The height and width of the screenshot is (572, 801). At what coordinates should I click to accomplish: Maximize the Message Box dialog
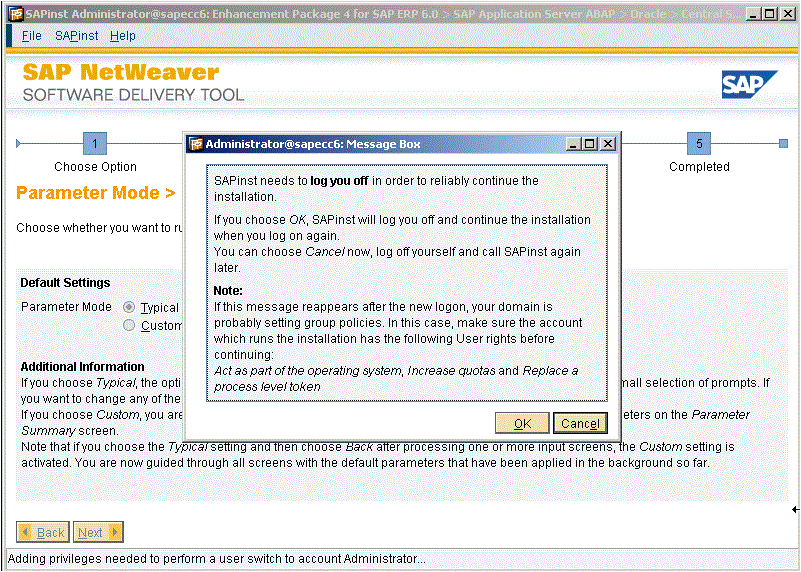pos(590,144)
